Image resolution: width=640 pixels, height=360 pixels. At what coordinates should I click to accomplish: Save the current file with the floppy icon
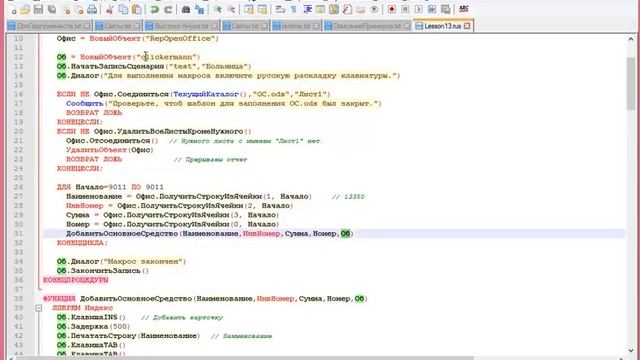pyautogui.click(x=38, y=9)
